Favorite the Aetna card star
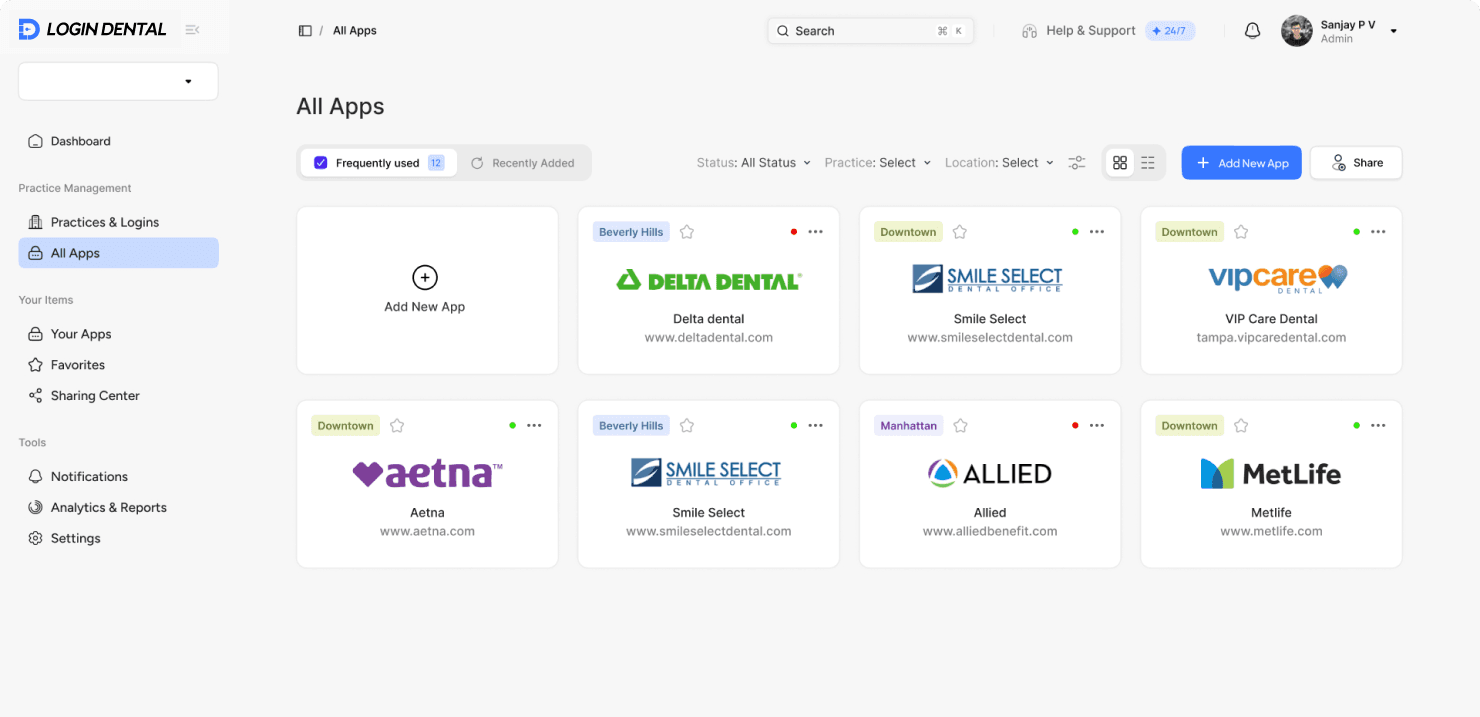The width and height of the screenshot is (1480, 717). [x=397, y=426]
